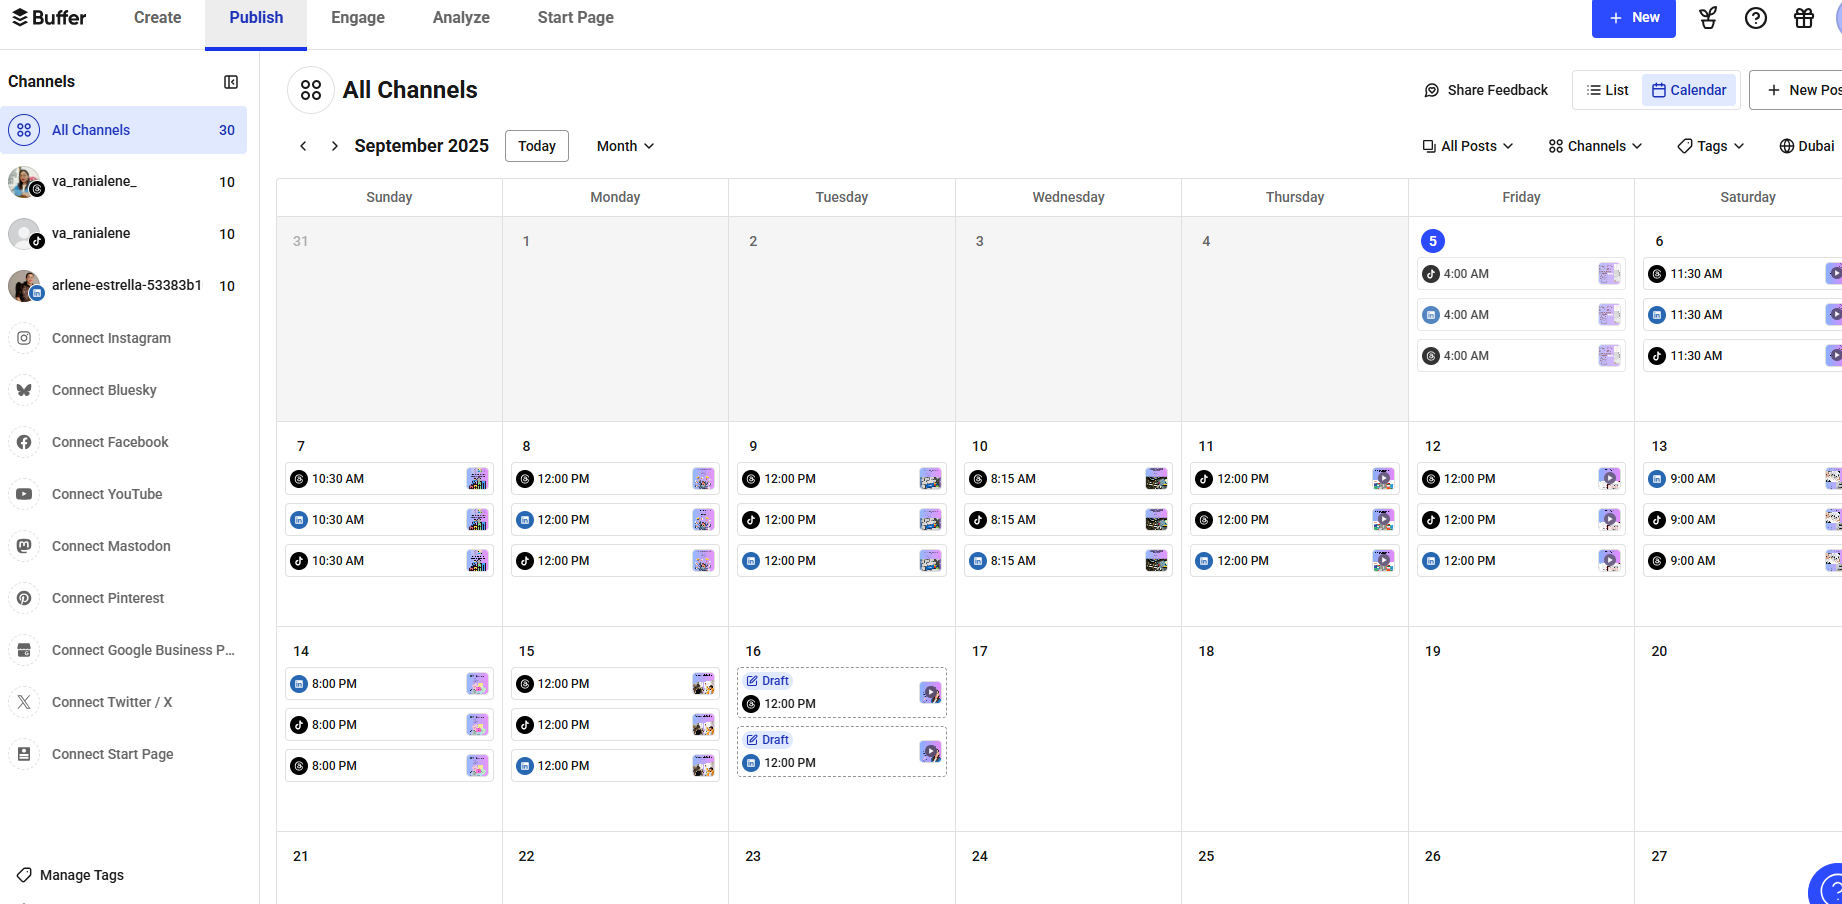Click the Connect Bluesky butterfly icon
The width and height of the screenshot is (1842, 904).
(24, 390)
